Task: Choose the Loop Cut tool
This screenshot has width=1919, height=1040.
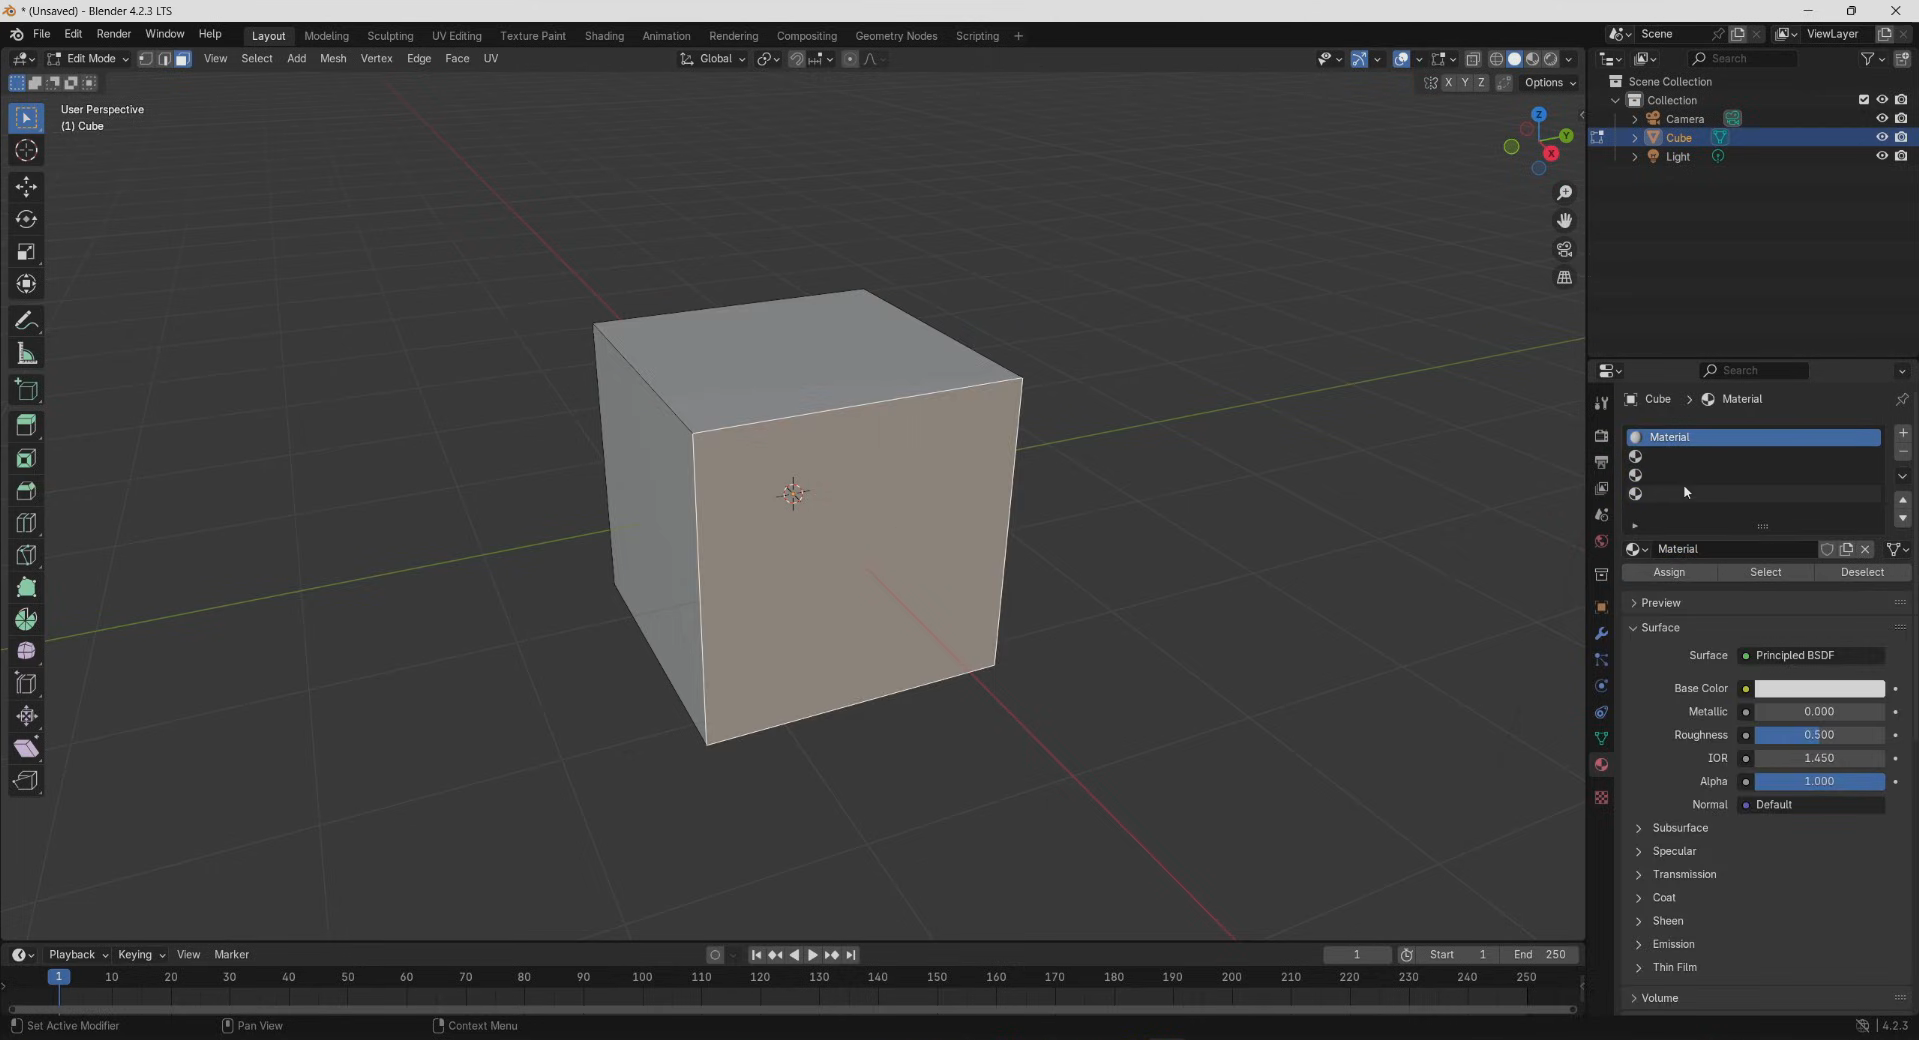Action: coord(26,523)
